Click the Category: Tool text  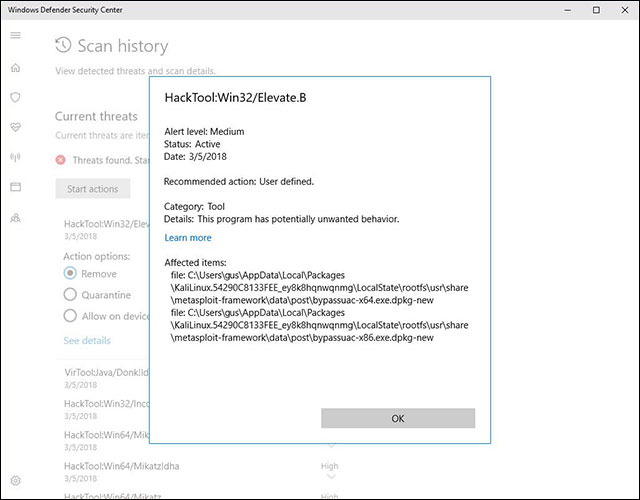click(x=194, y=207)
